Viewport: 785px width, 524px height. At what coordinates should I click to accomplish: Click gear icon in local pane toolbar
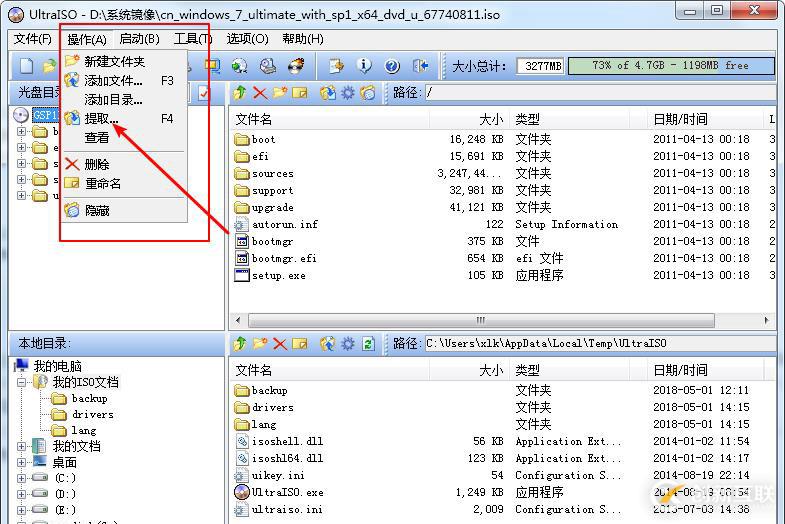tap(347, 344)
